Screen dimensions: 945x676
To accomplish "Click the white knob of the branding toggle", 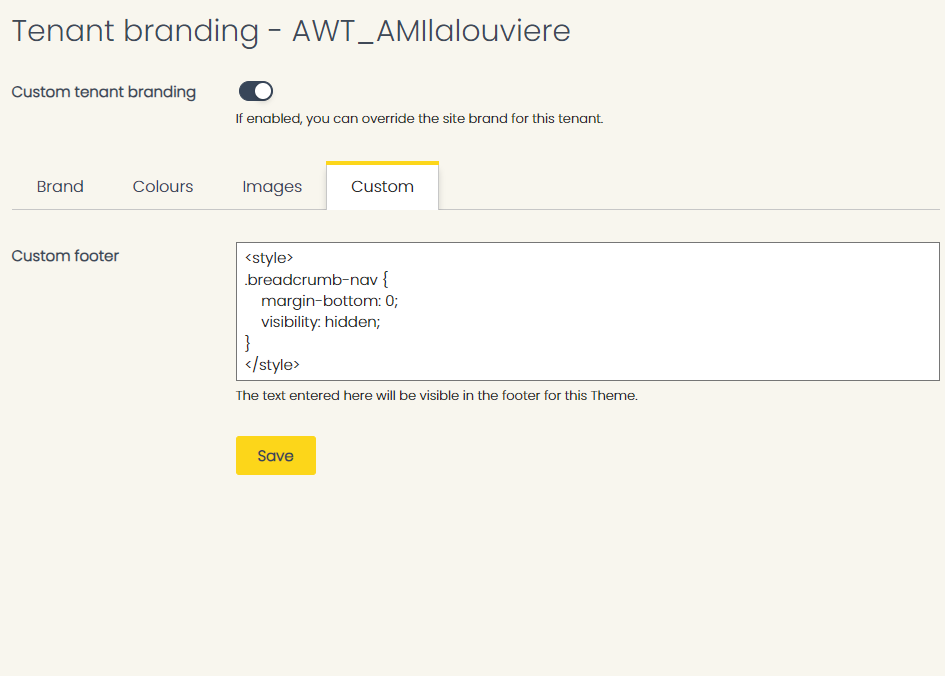I will point(263,92).
